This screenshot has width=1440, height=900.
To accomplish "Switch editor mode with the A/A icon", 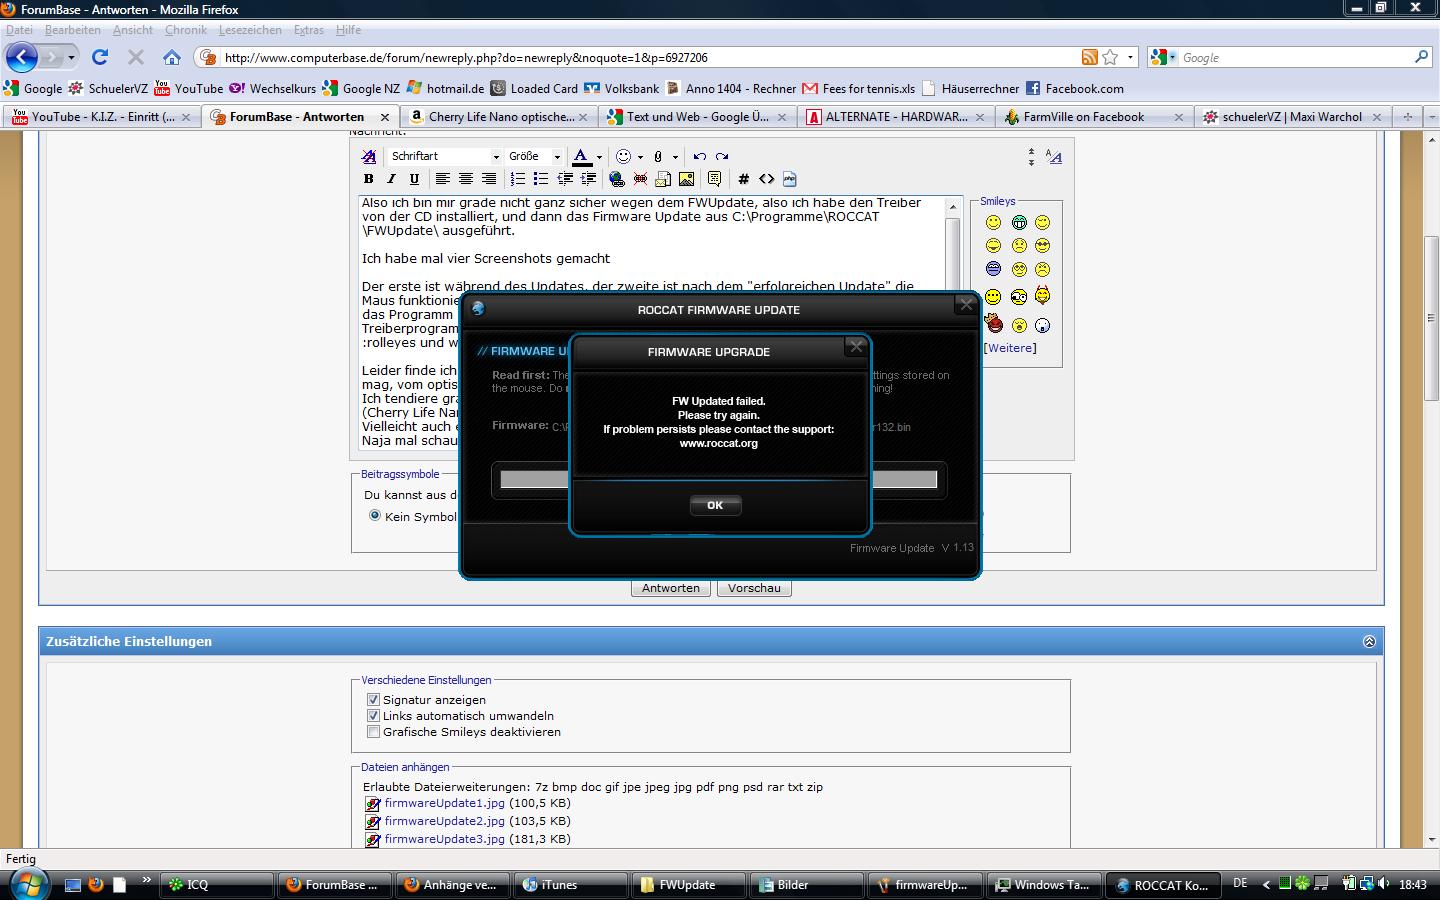I will click(x=1053, y=156).
